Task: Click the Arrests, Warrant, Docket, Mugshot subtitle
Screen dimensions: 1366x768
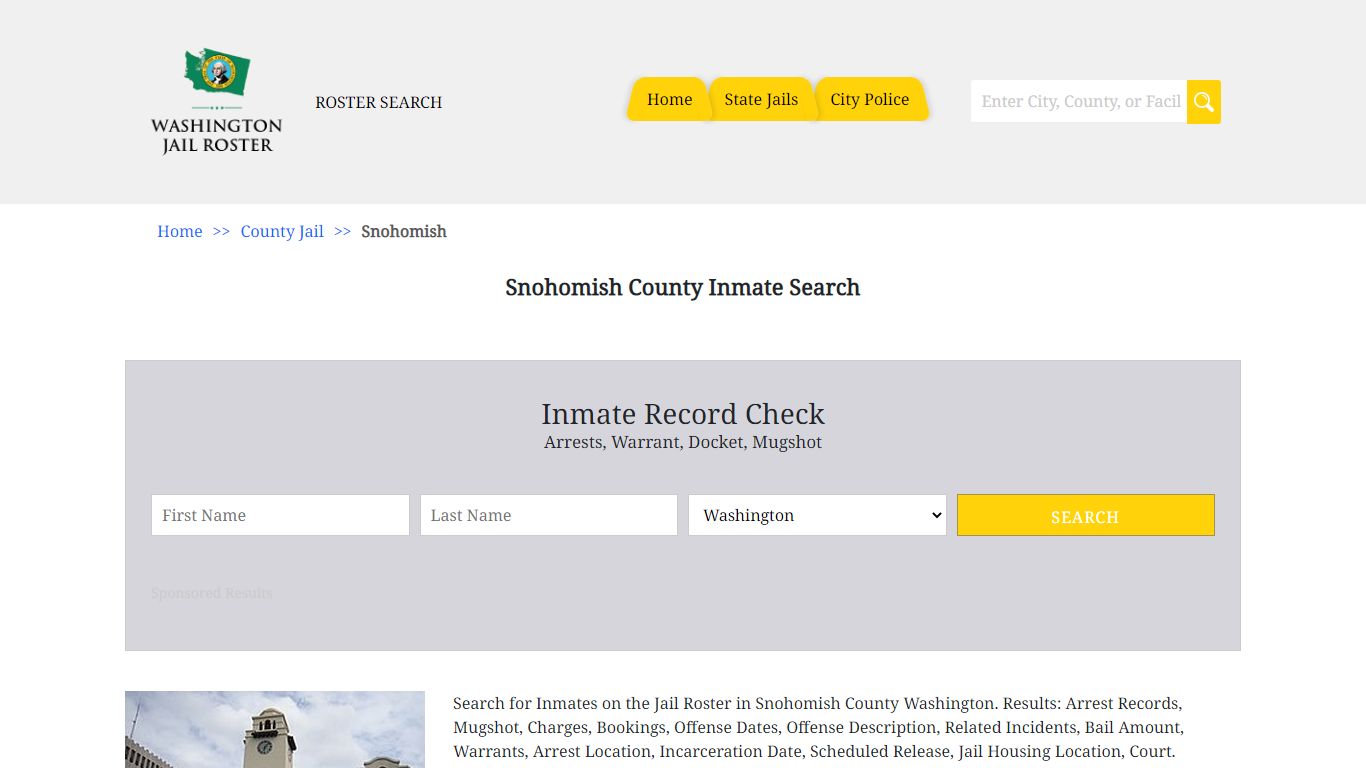Action: [683, 442]
